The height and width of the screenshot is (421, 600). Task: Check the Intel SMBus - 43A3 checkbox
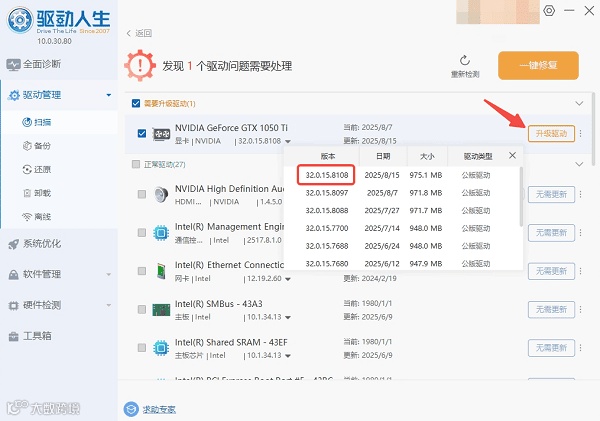point(142,309)
